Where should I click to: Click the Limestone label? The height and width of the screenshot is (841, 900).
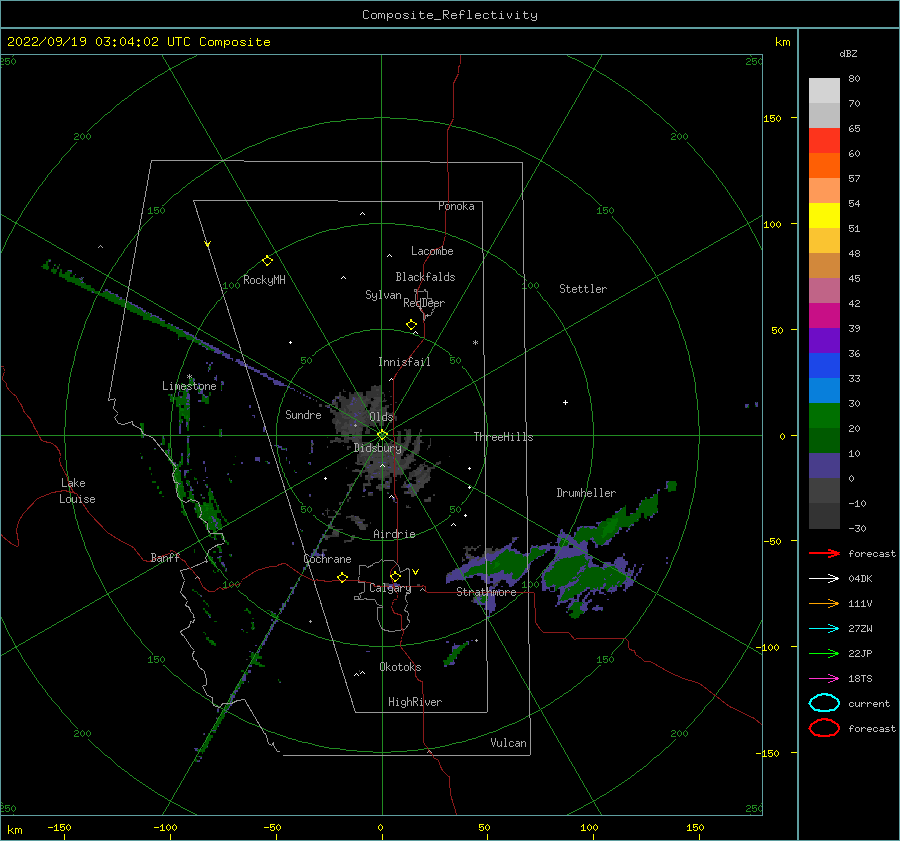coord(189,386)
